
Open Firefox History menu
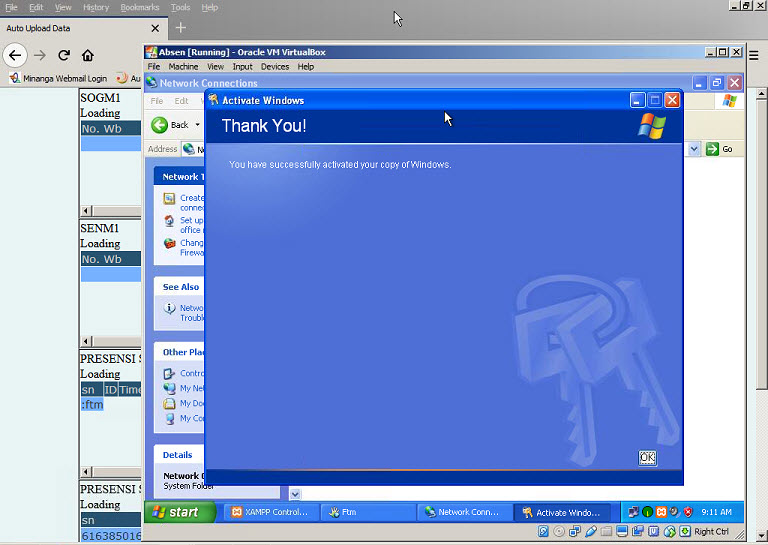(x=96, y=7)
